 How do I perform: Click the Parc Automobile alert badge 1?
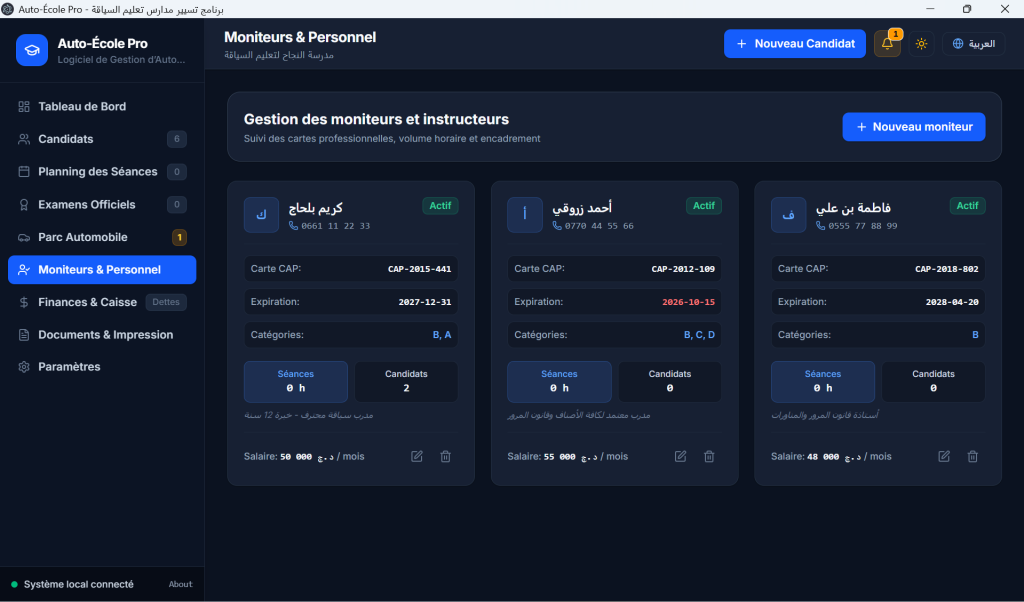click(x=179, y=237)
